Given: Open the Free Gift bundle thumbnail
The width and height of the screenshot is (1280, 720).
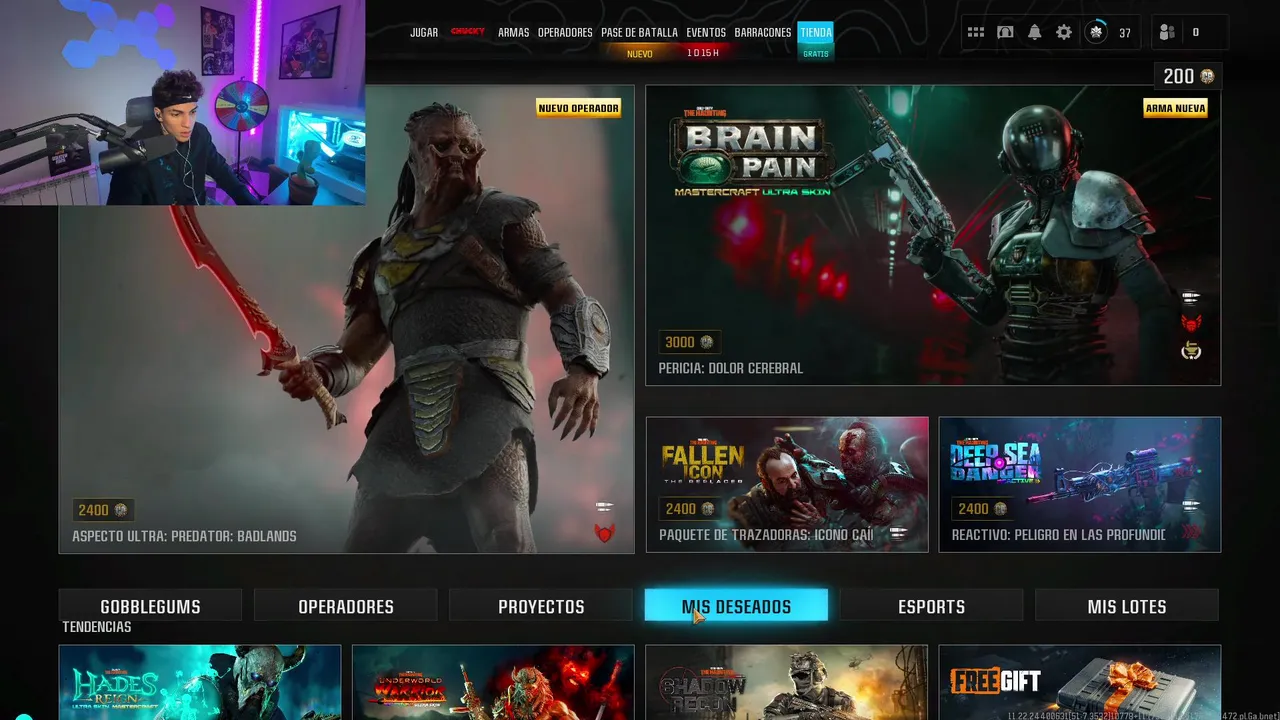Looking at the screenshot, I should coord(1080,682).
